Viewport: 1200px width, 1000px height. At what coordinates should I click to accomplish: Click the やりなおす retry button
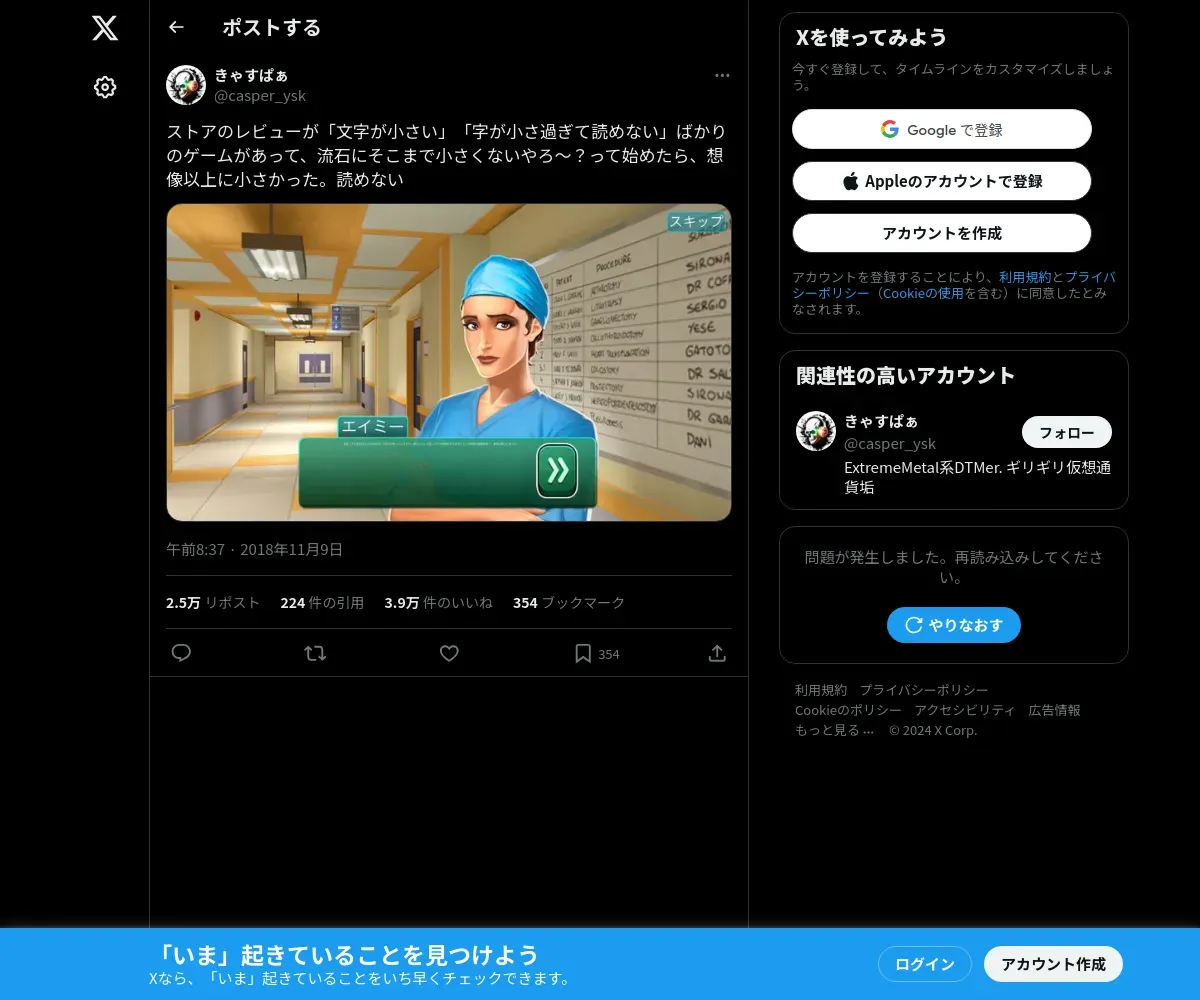point(954,625)
